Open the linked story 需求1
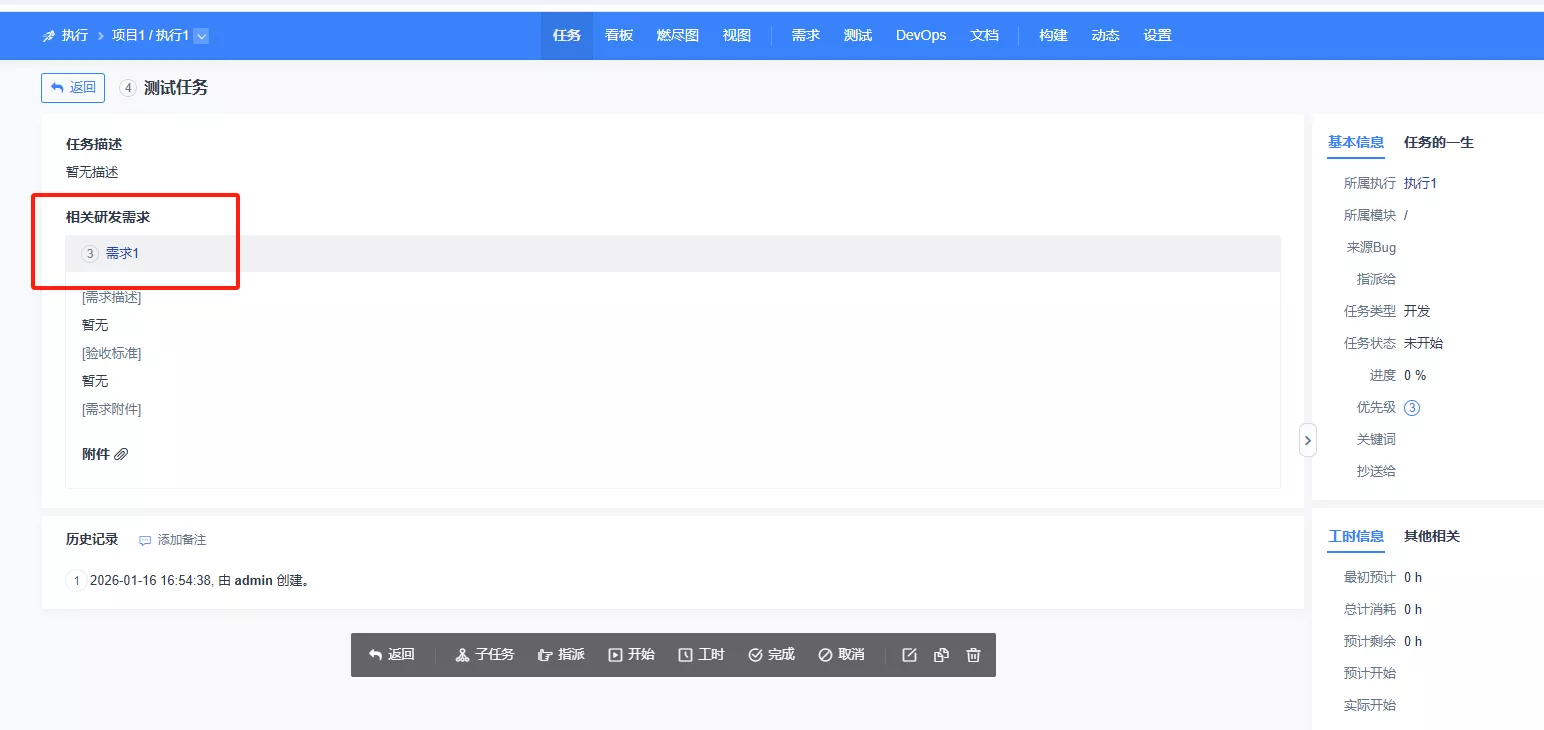Screen dimensions: 1544x730 (x=123, y=254)
